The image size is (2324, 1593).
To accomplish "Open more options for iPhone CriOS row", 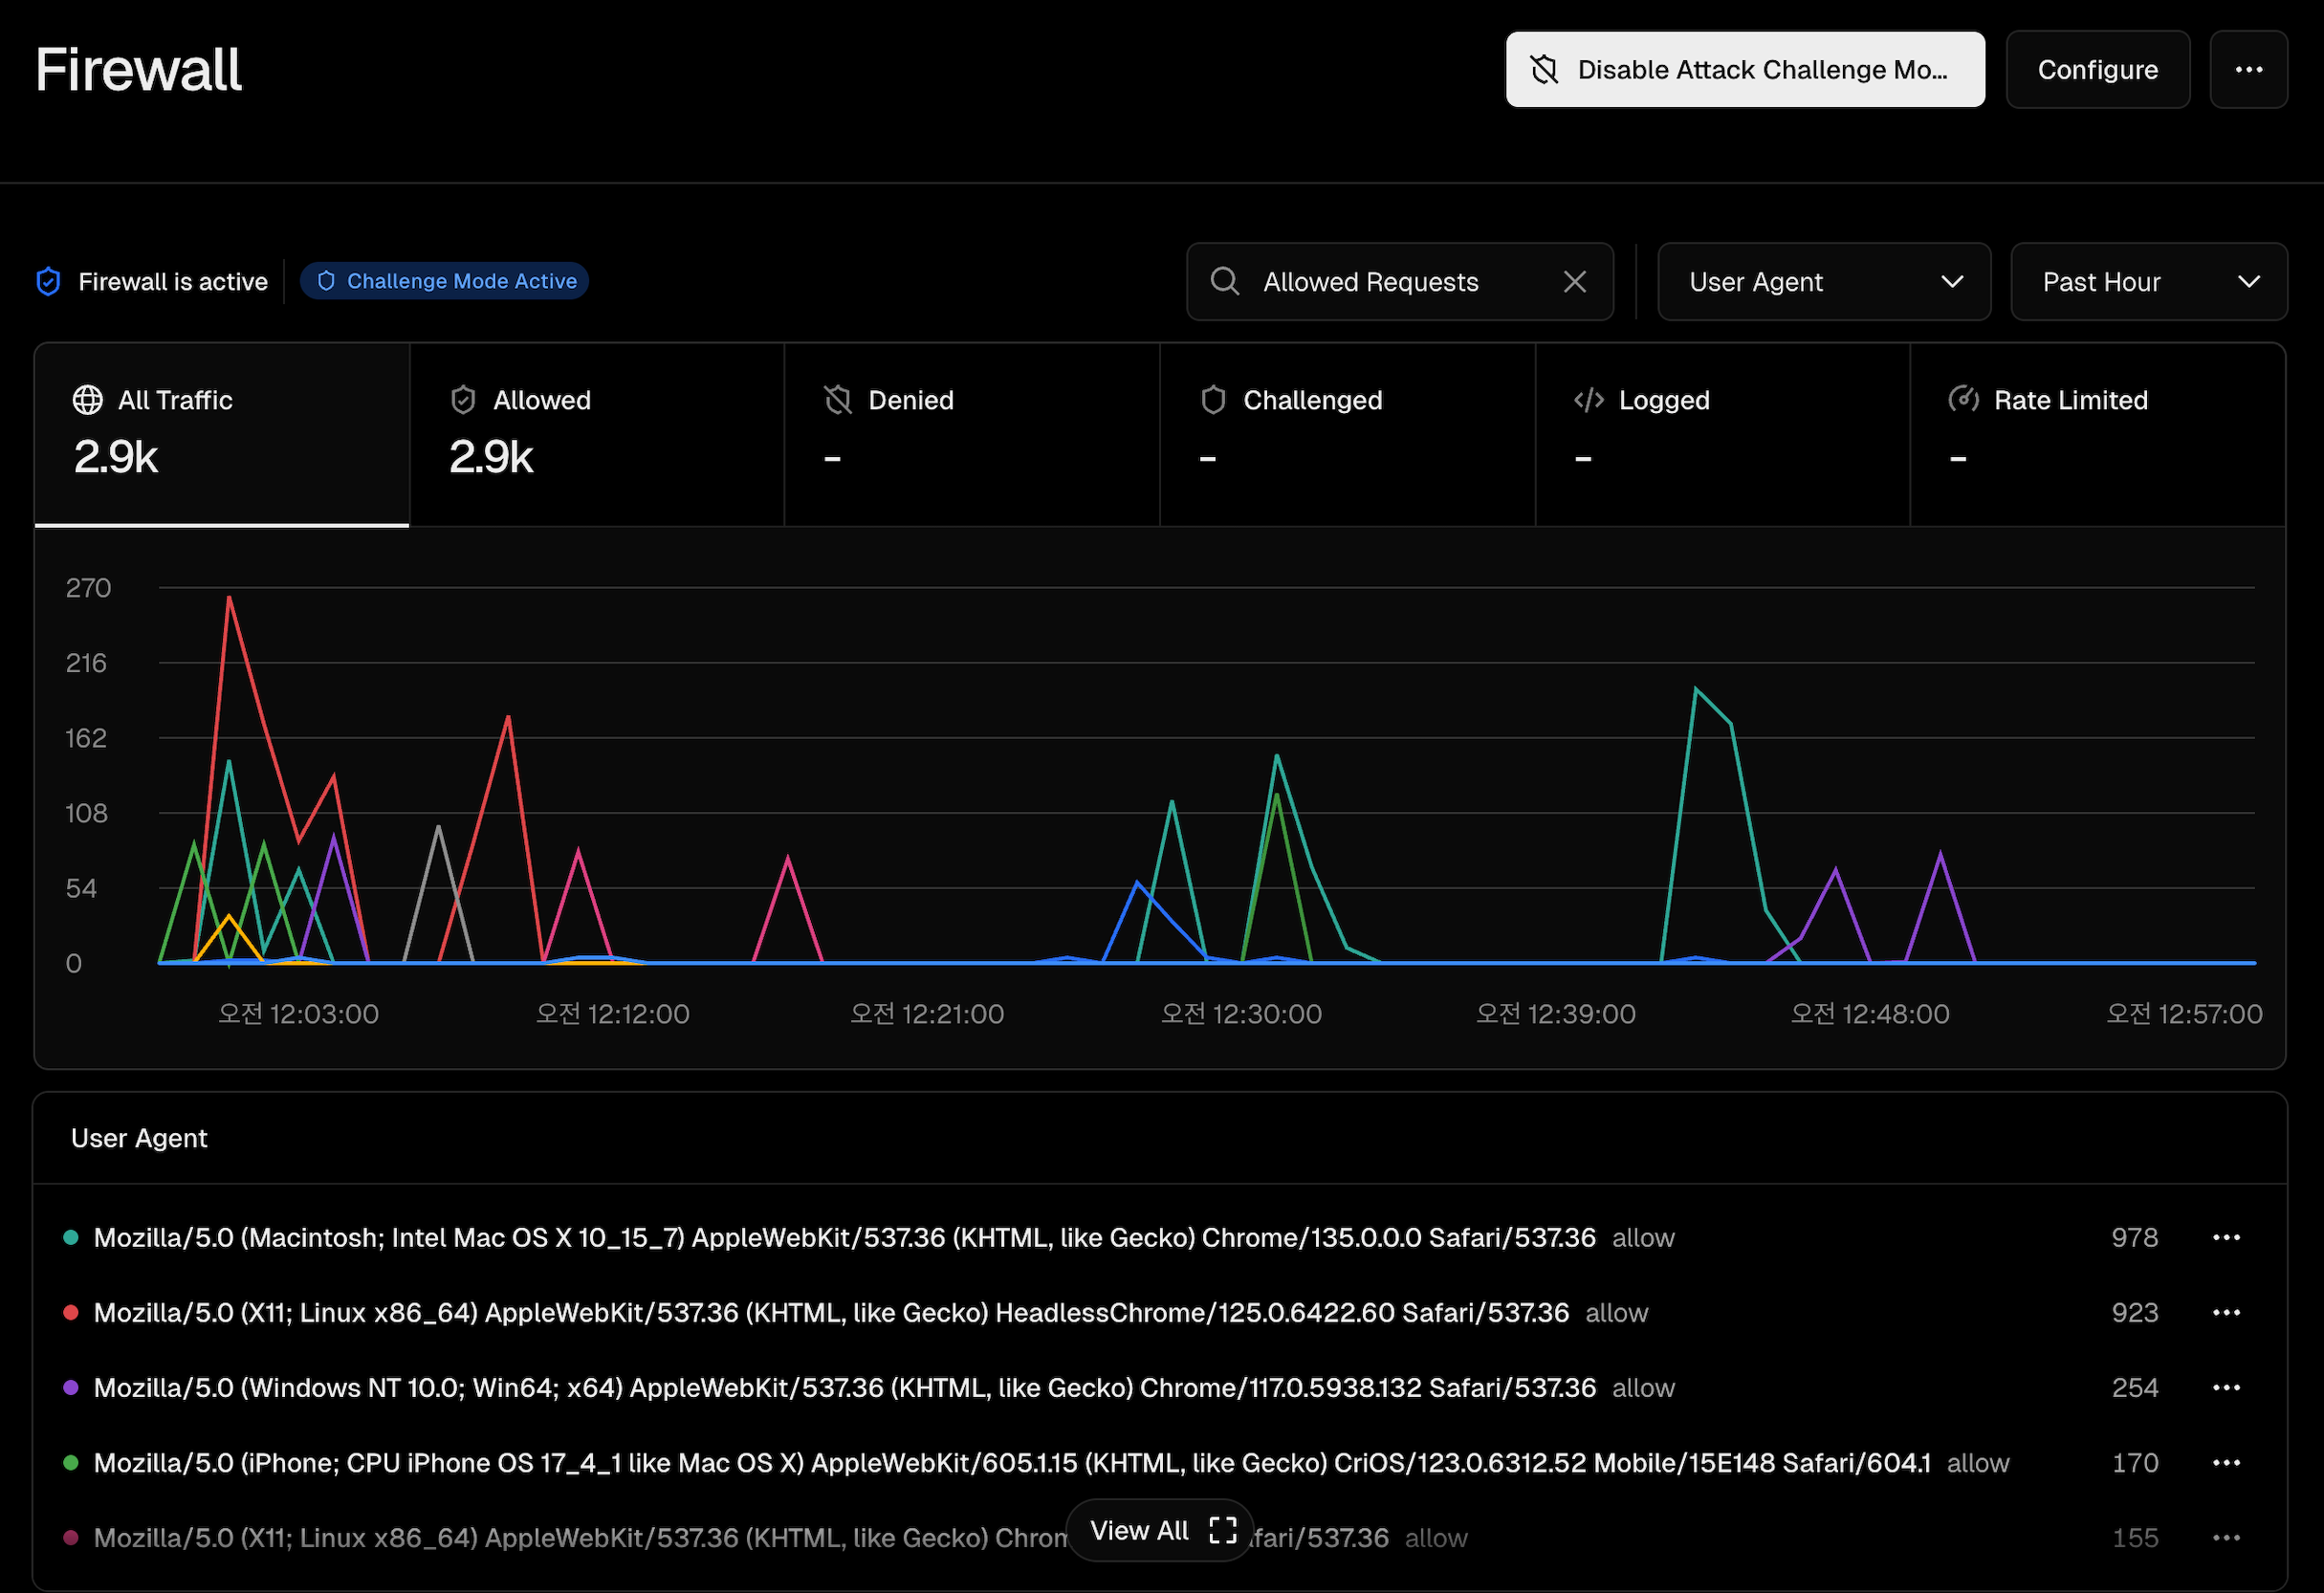I will (2226, 1463).
